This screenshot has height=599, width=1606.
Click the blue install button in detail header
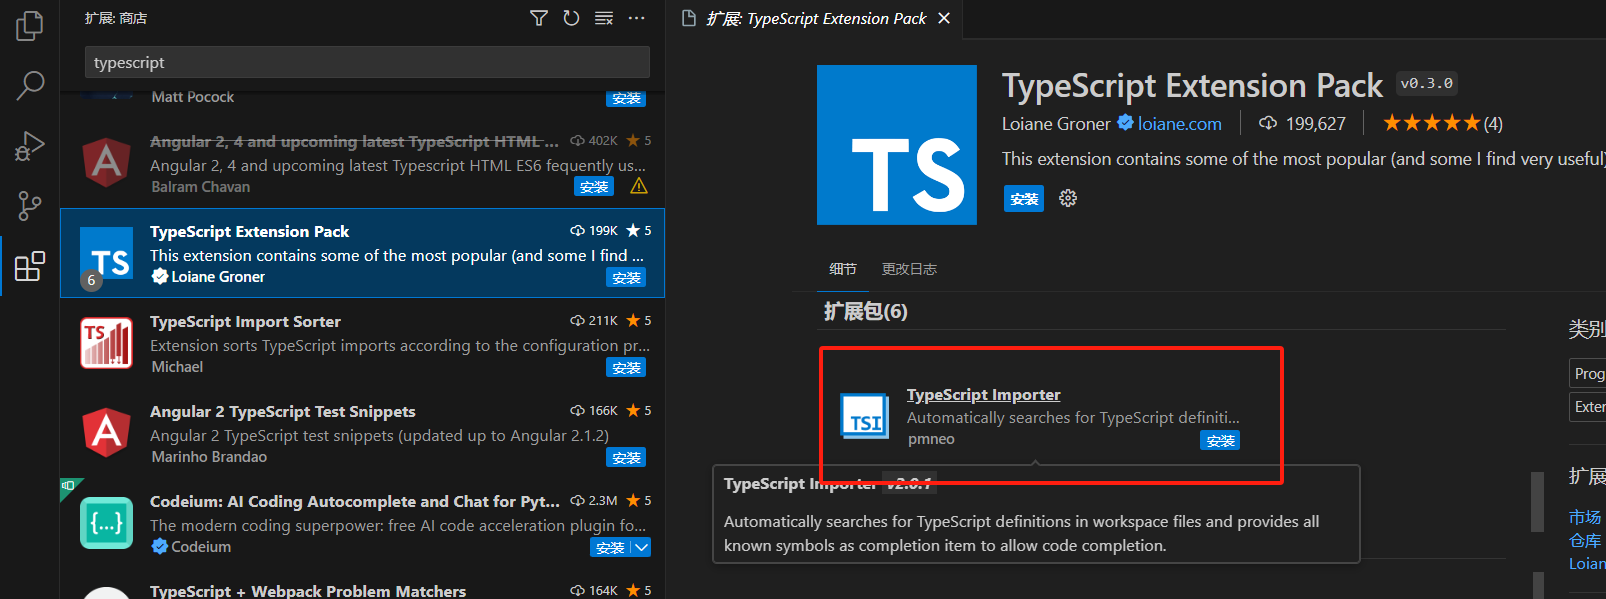tap(1024, 198)
